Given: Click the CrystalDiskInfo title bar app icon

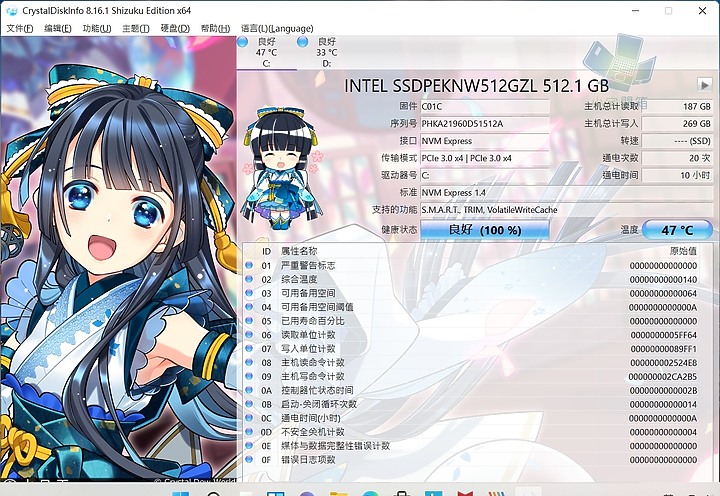Looking at the screenshot, I should 11,11.
